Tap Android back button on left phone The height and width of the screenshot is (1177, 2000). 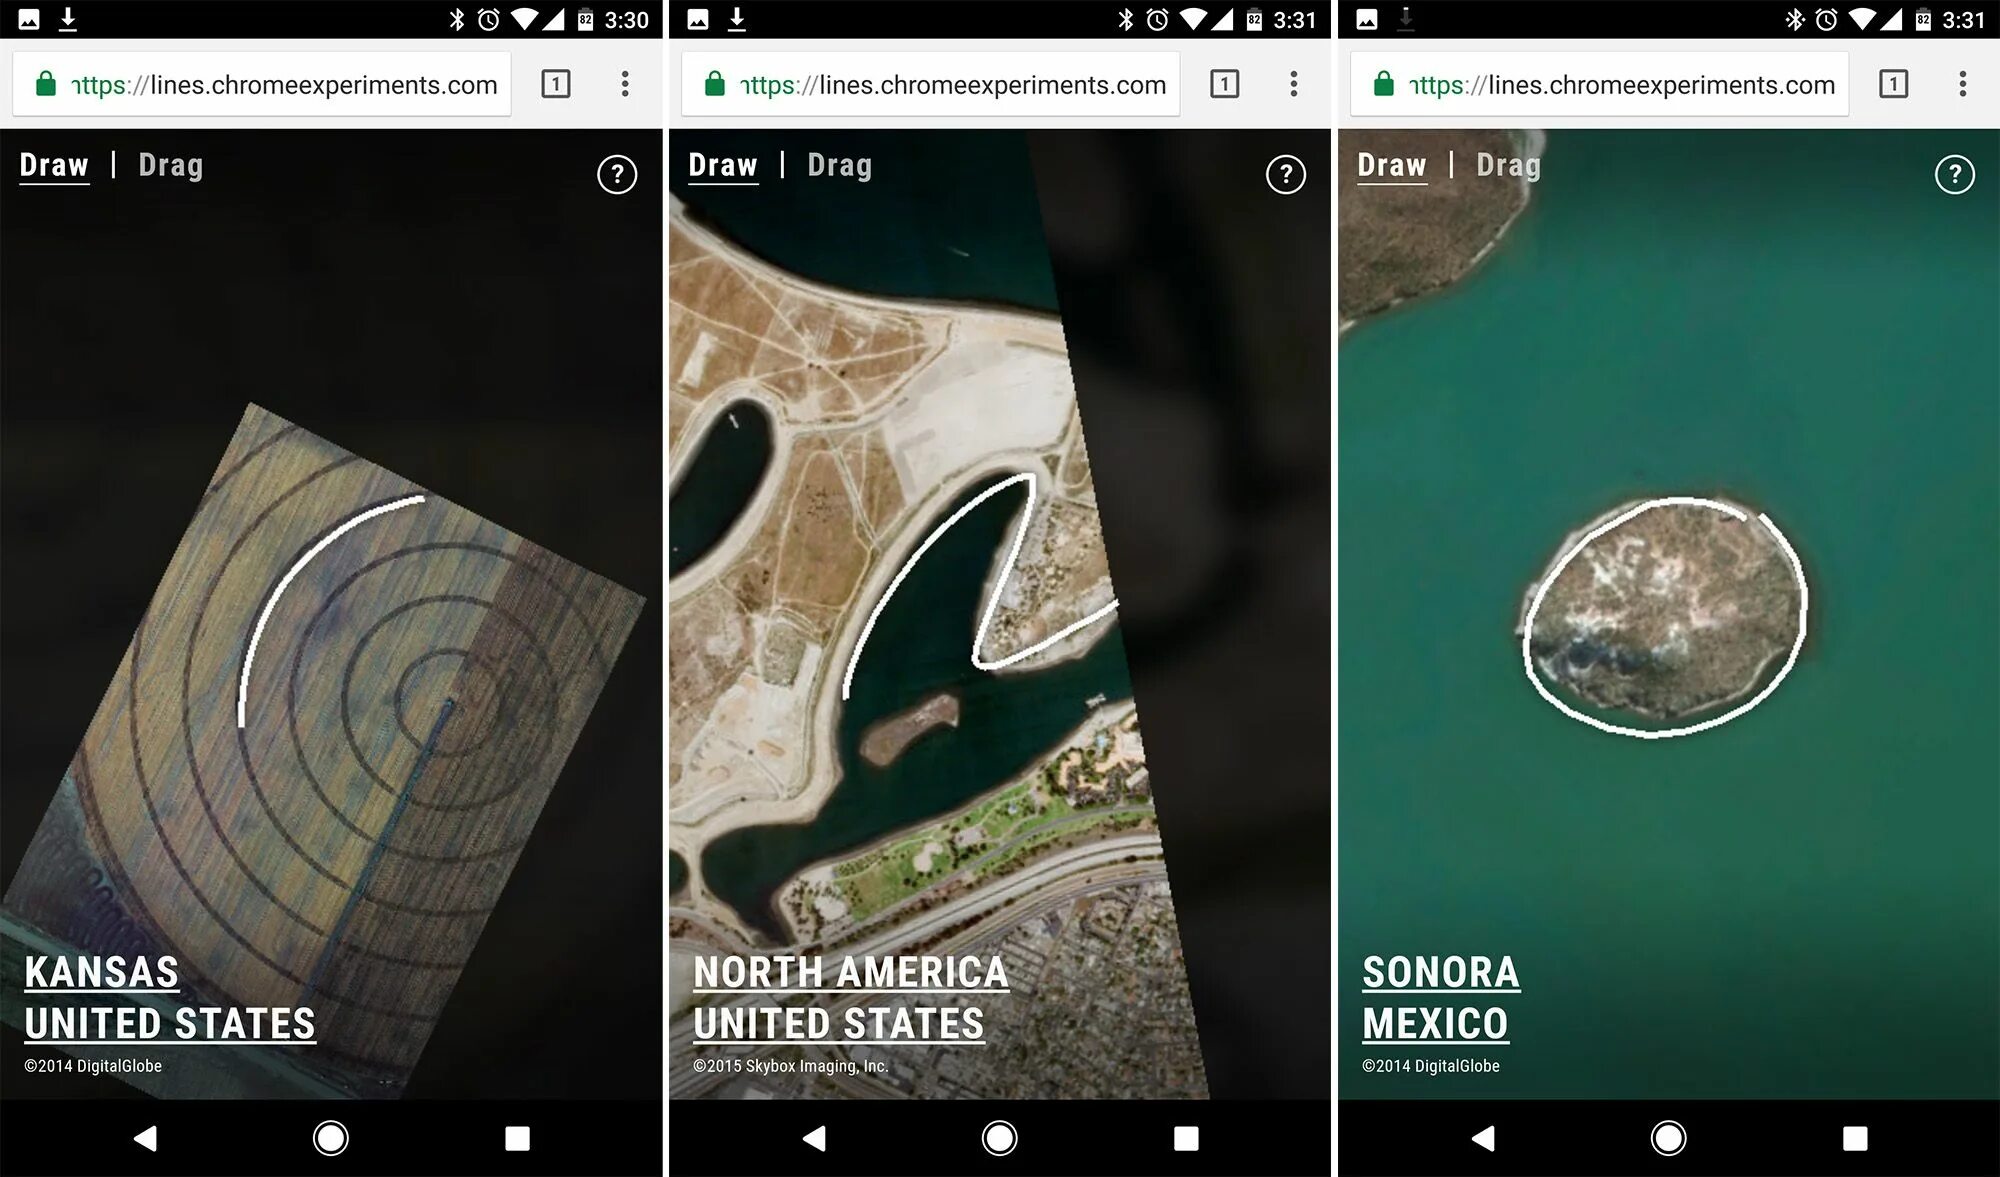point(146,1138)
